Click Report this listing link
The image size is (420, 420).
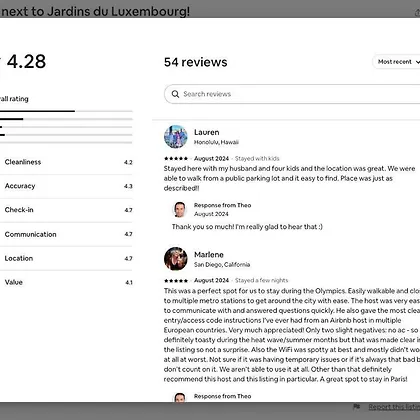(x=394, y=407)
